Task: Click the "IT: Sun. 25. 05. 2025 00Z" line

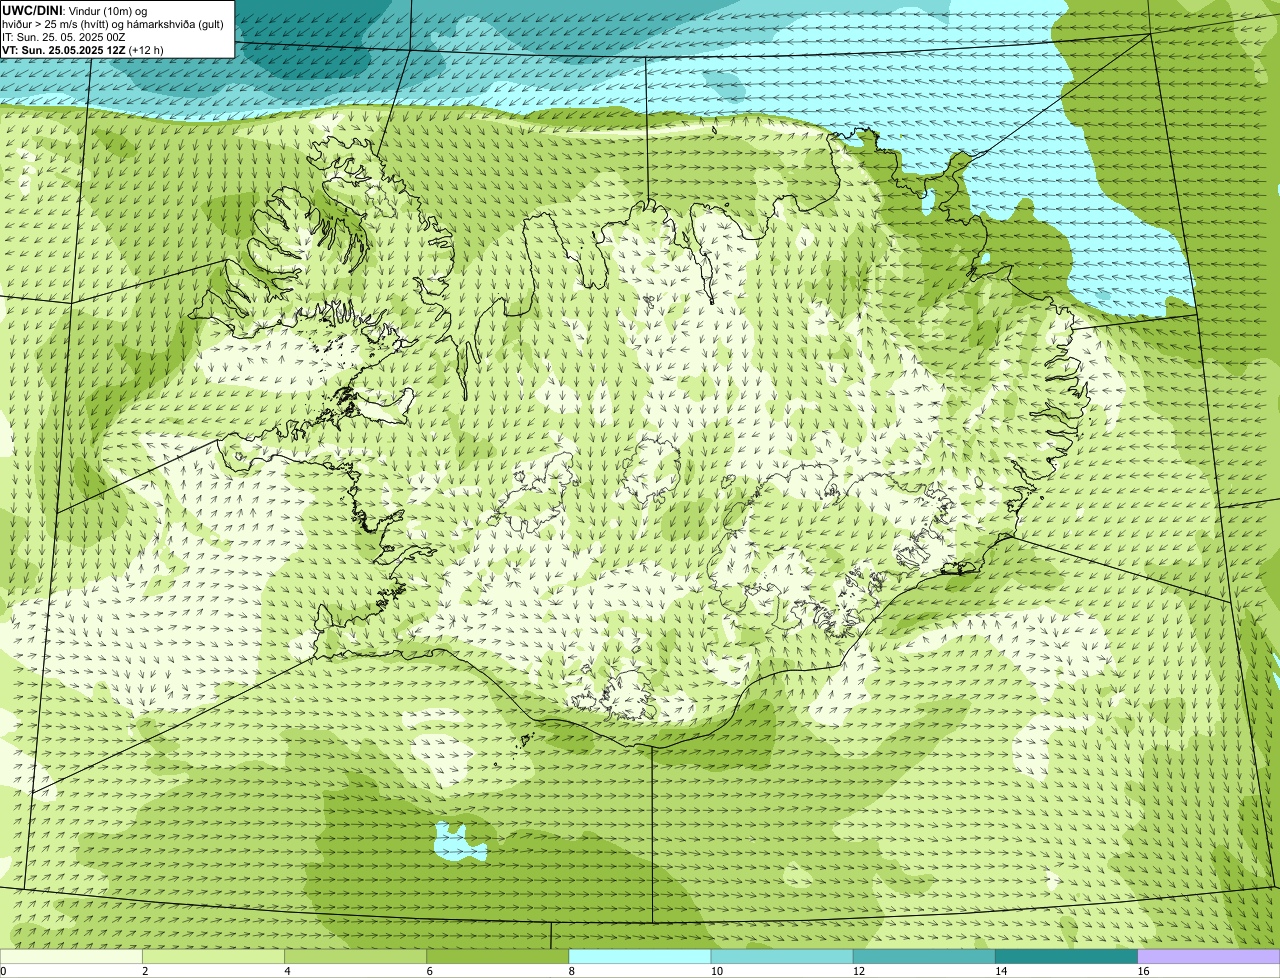Action: tap(64, 37)
